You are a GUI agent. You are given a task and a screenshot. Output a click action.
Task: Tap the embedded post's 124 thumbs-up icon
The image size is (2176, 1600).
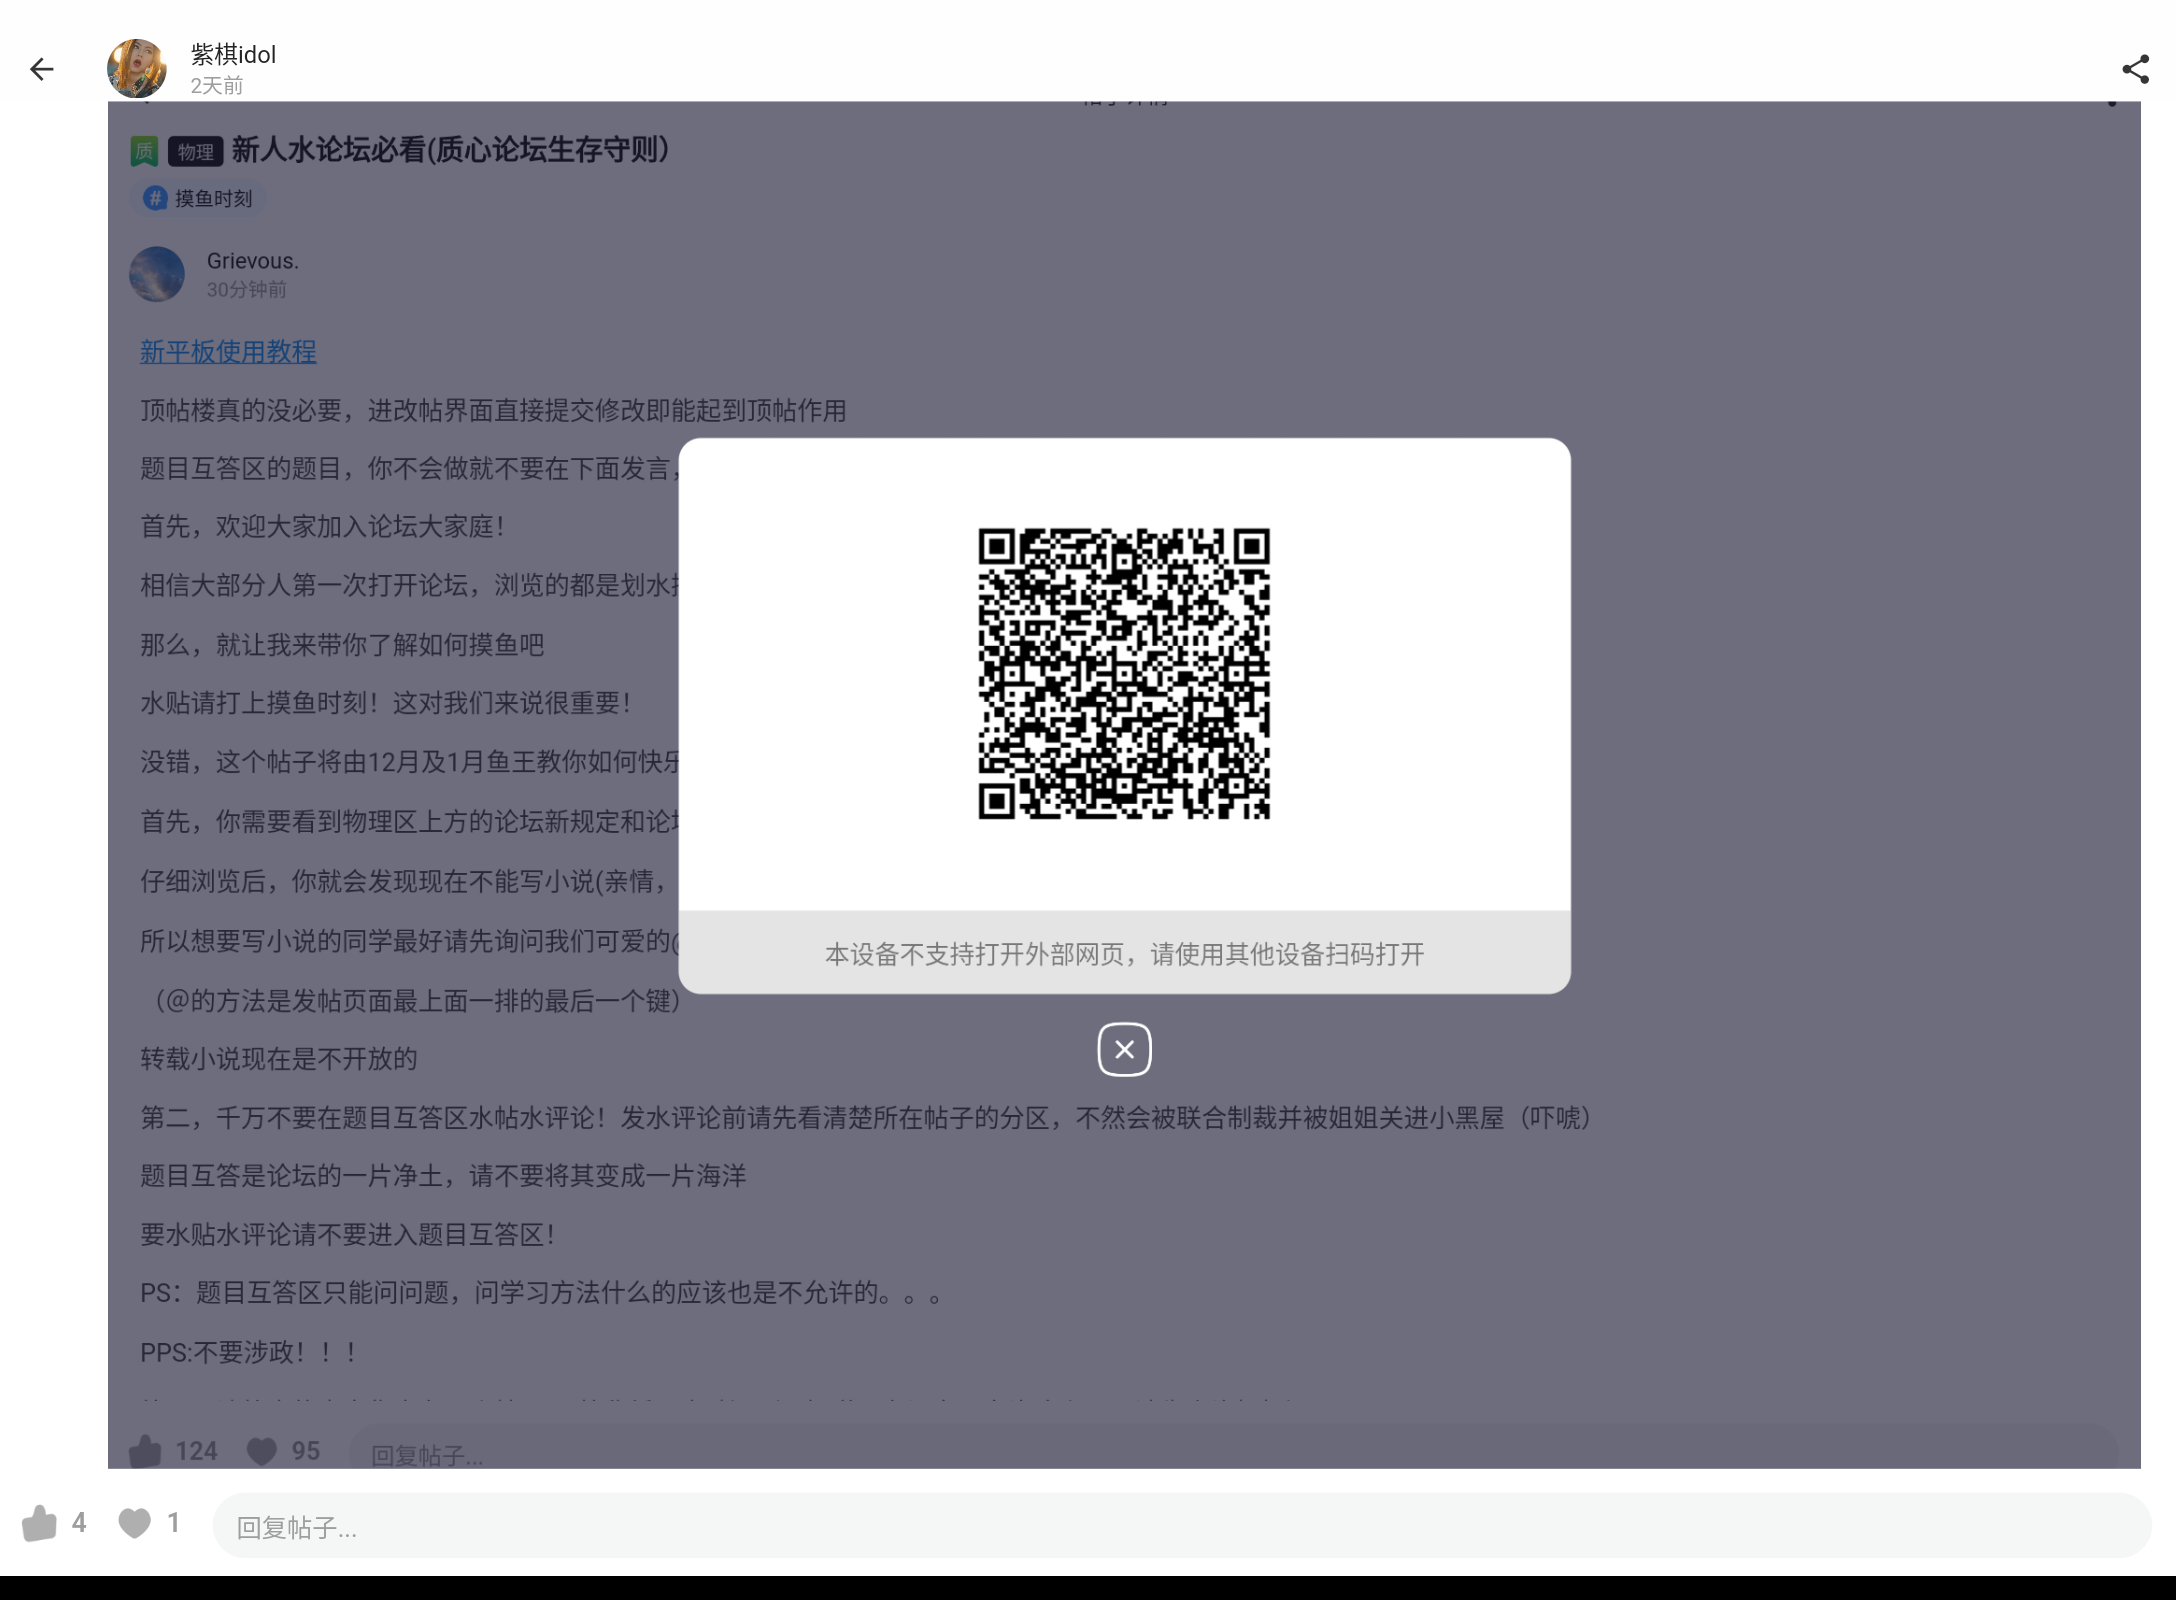click(x=145, y=1451)
